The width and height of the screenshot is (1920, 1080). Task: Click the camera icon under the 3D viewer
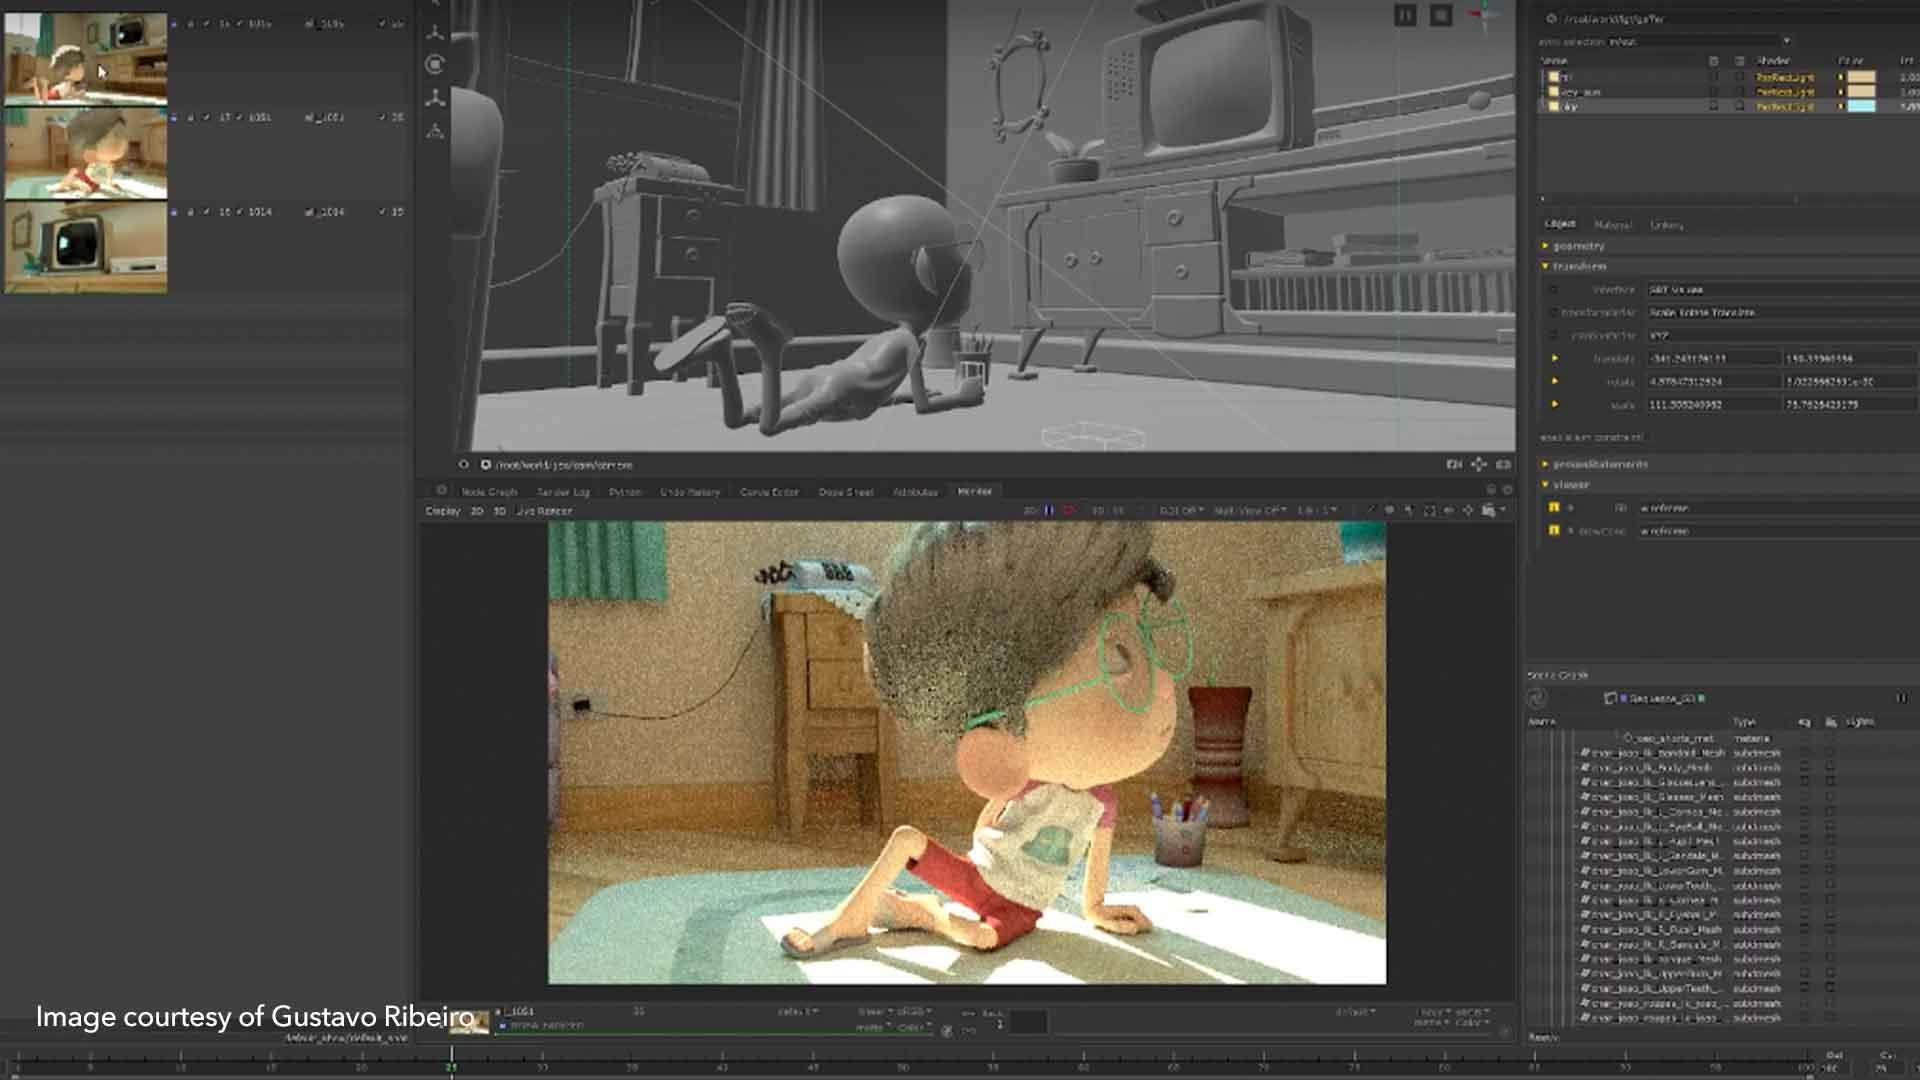click(1454, 464)
